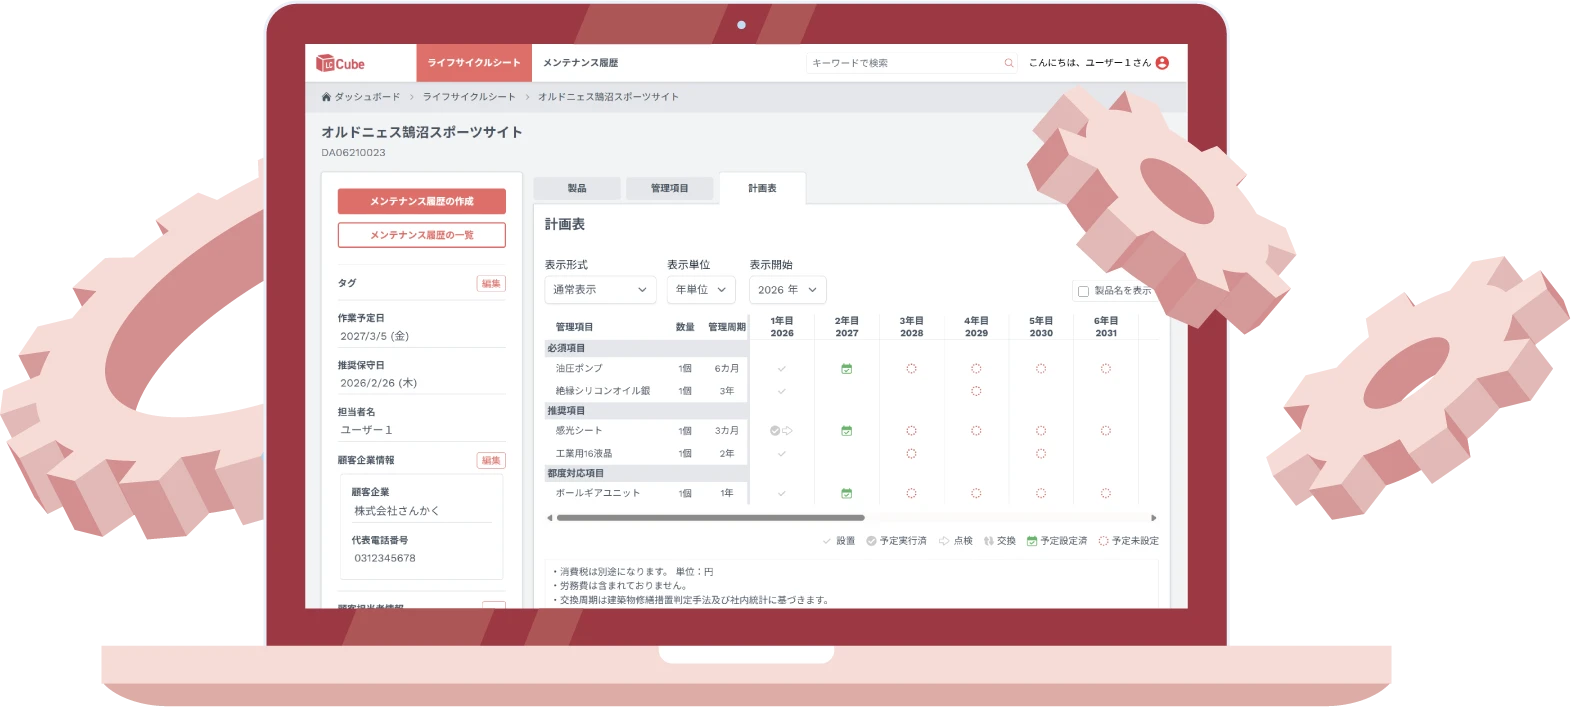Open メンテナンス履歴 in top navigation
Viewport: 1571px width, 708px height.
[580, 63]
